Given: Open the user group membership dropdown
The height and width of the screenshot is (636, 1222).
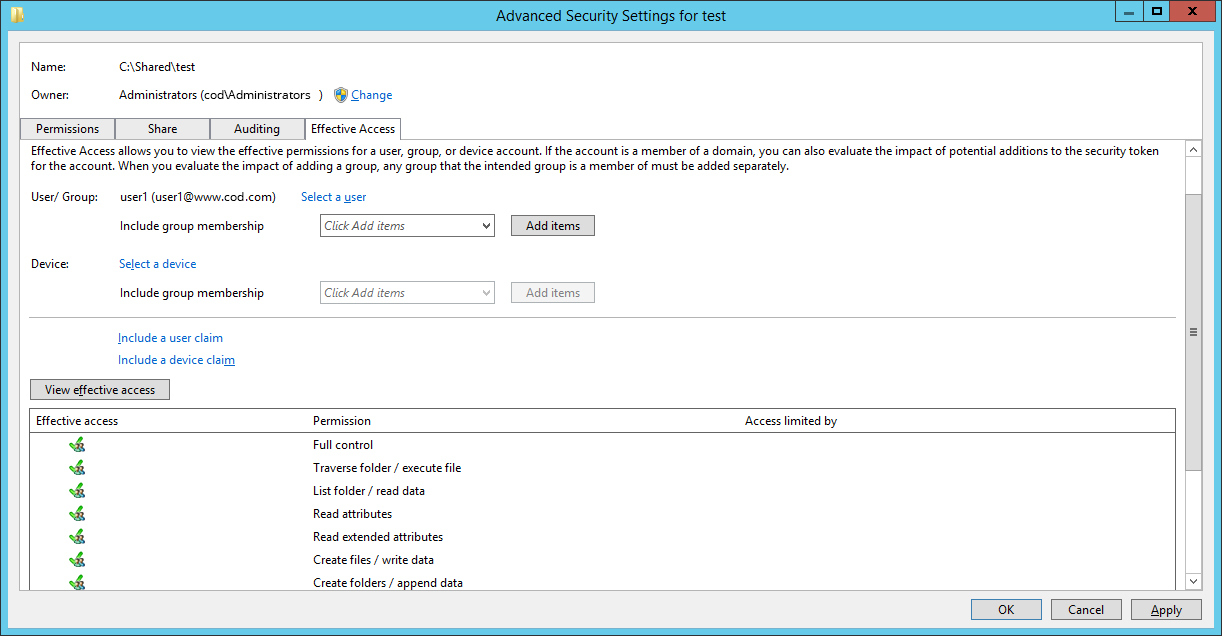Looking at the screenshot, I should click(408, 226).
